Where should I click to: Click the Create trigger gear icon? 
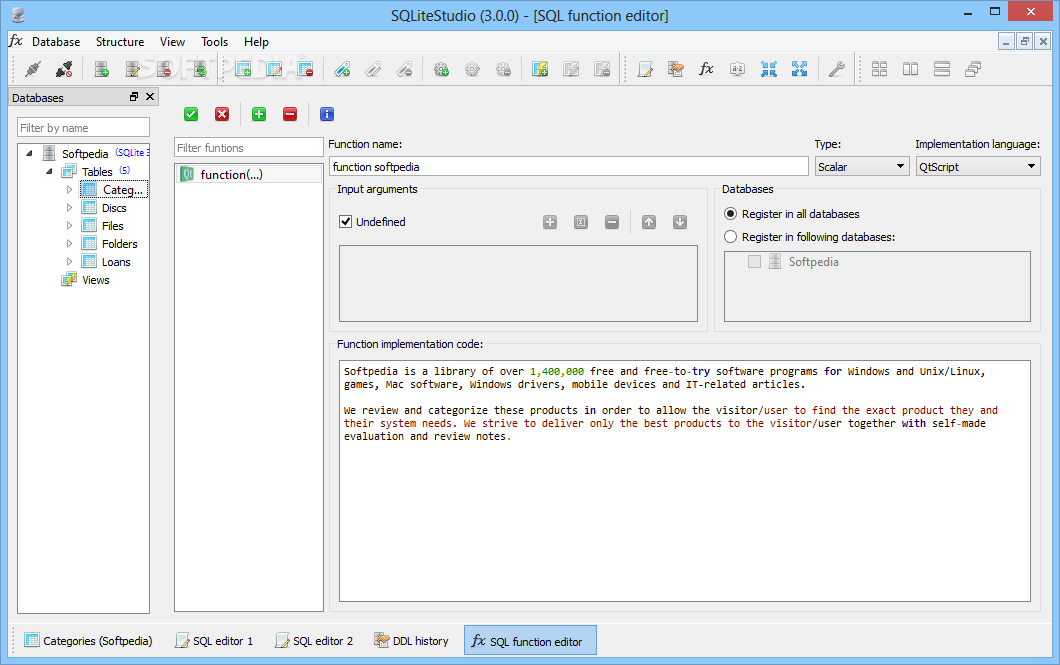point(441,69)
